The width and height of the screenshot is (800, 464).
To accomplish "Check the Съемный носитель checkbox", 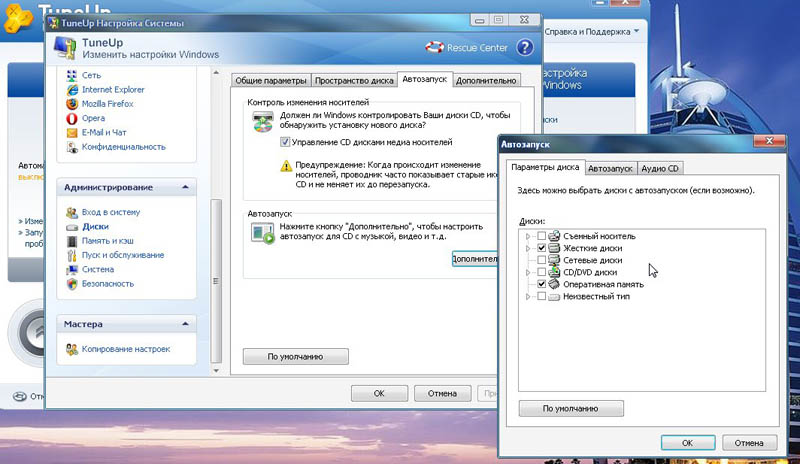I will click(542, 236).
